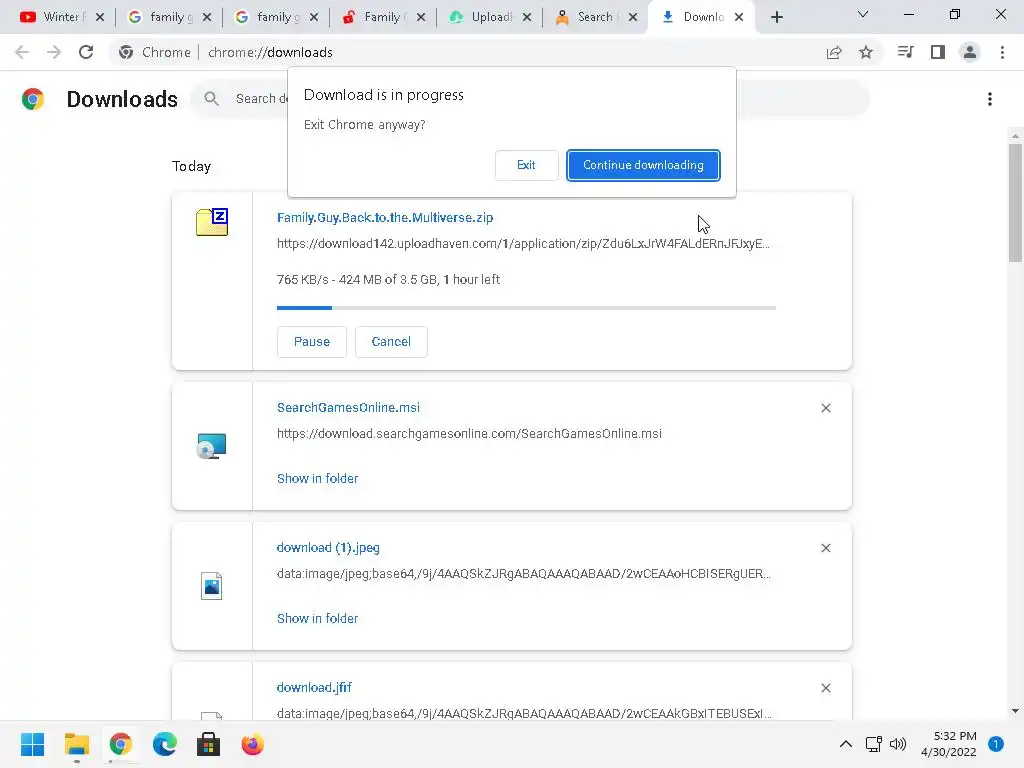Remove download (1).jpeg from the list
This screenshot has width=1024, height=768.
click(x=825, y=548)
